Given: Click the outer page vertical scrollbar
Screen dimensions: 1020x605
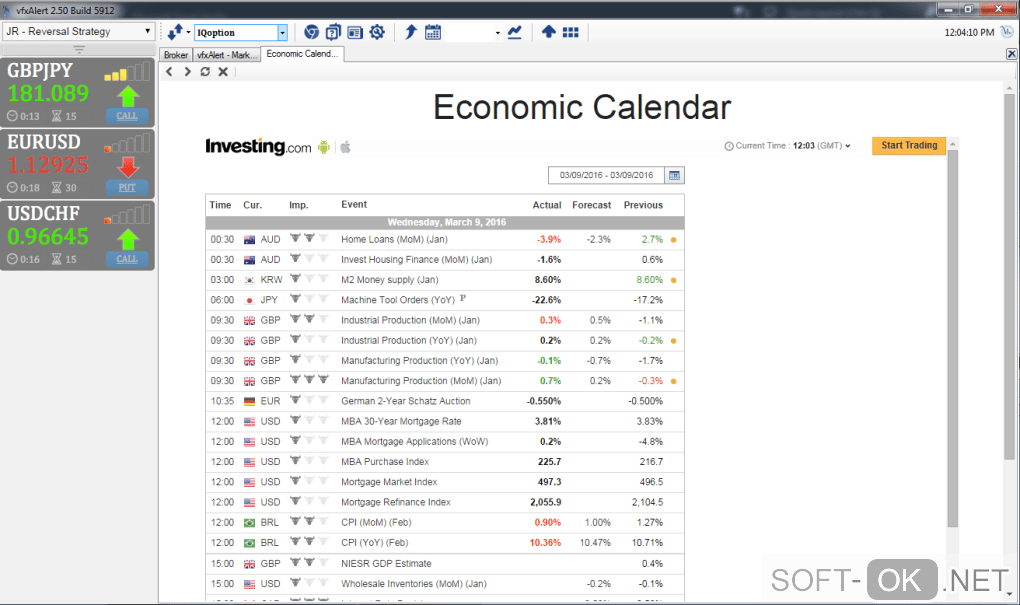Looking at the screenshot, I should (1009, 276).
